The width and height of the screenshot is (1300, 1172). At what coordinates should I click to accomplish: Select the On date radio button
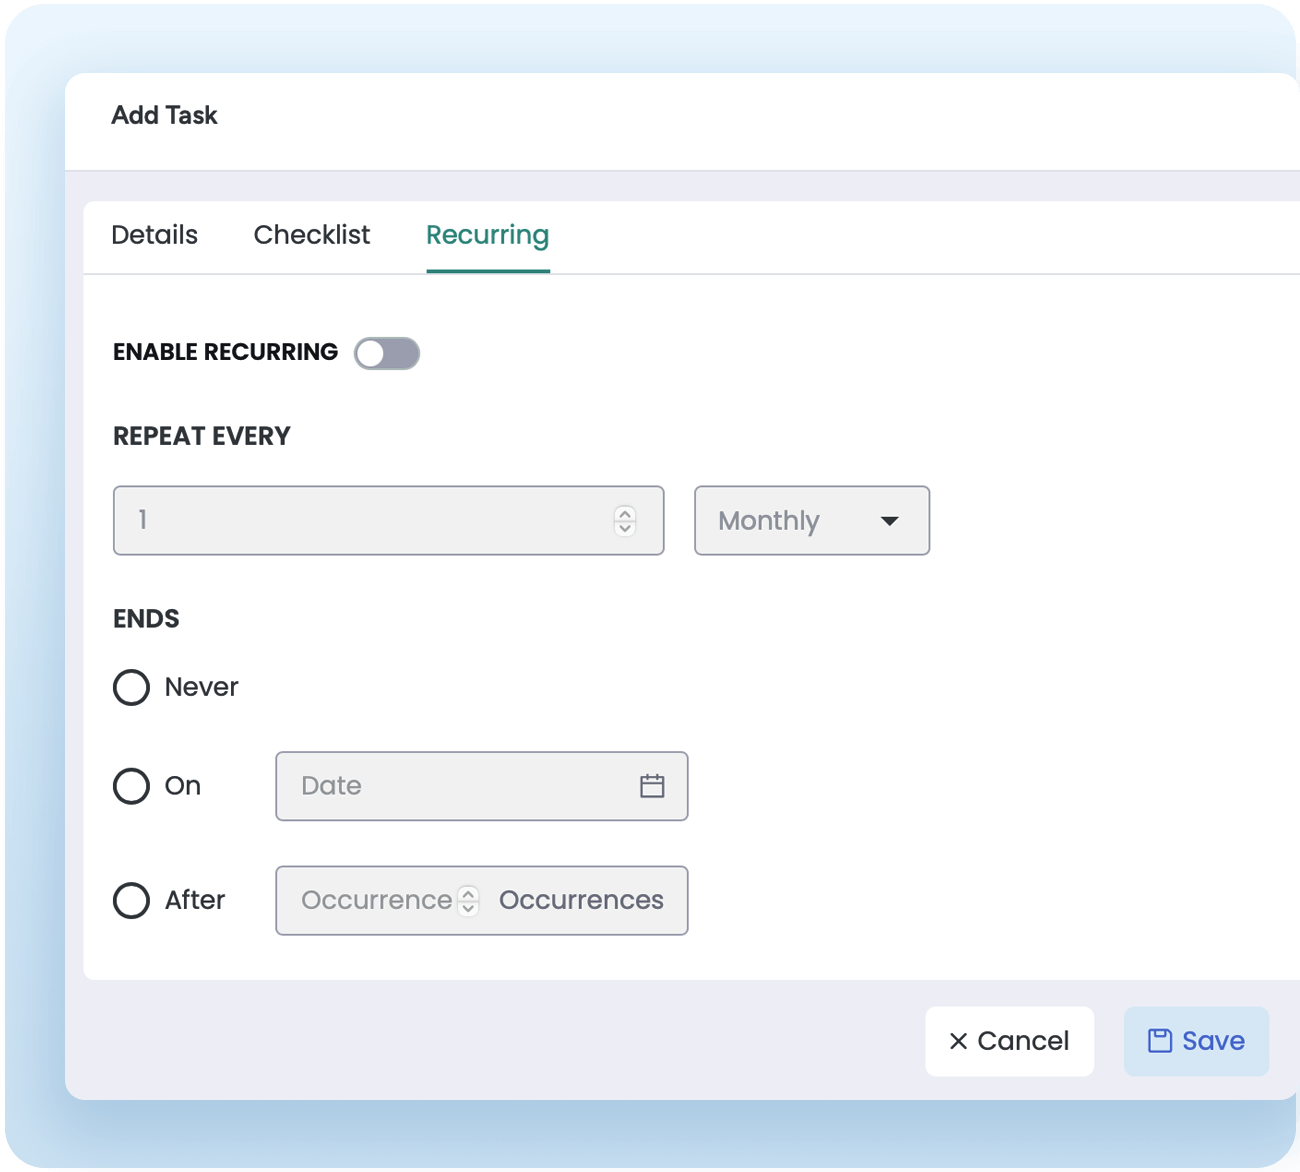131,786
